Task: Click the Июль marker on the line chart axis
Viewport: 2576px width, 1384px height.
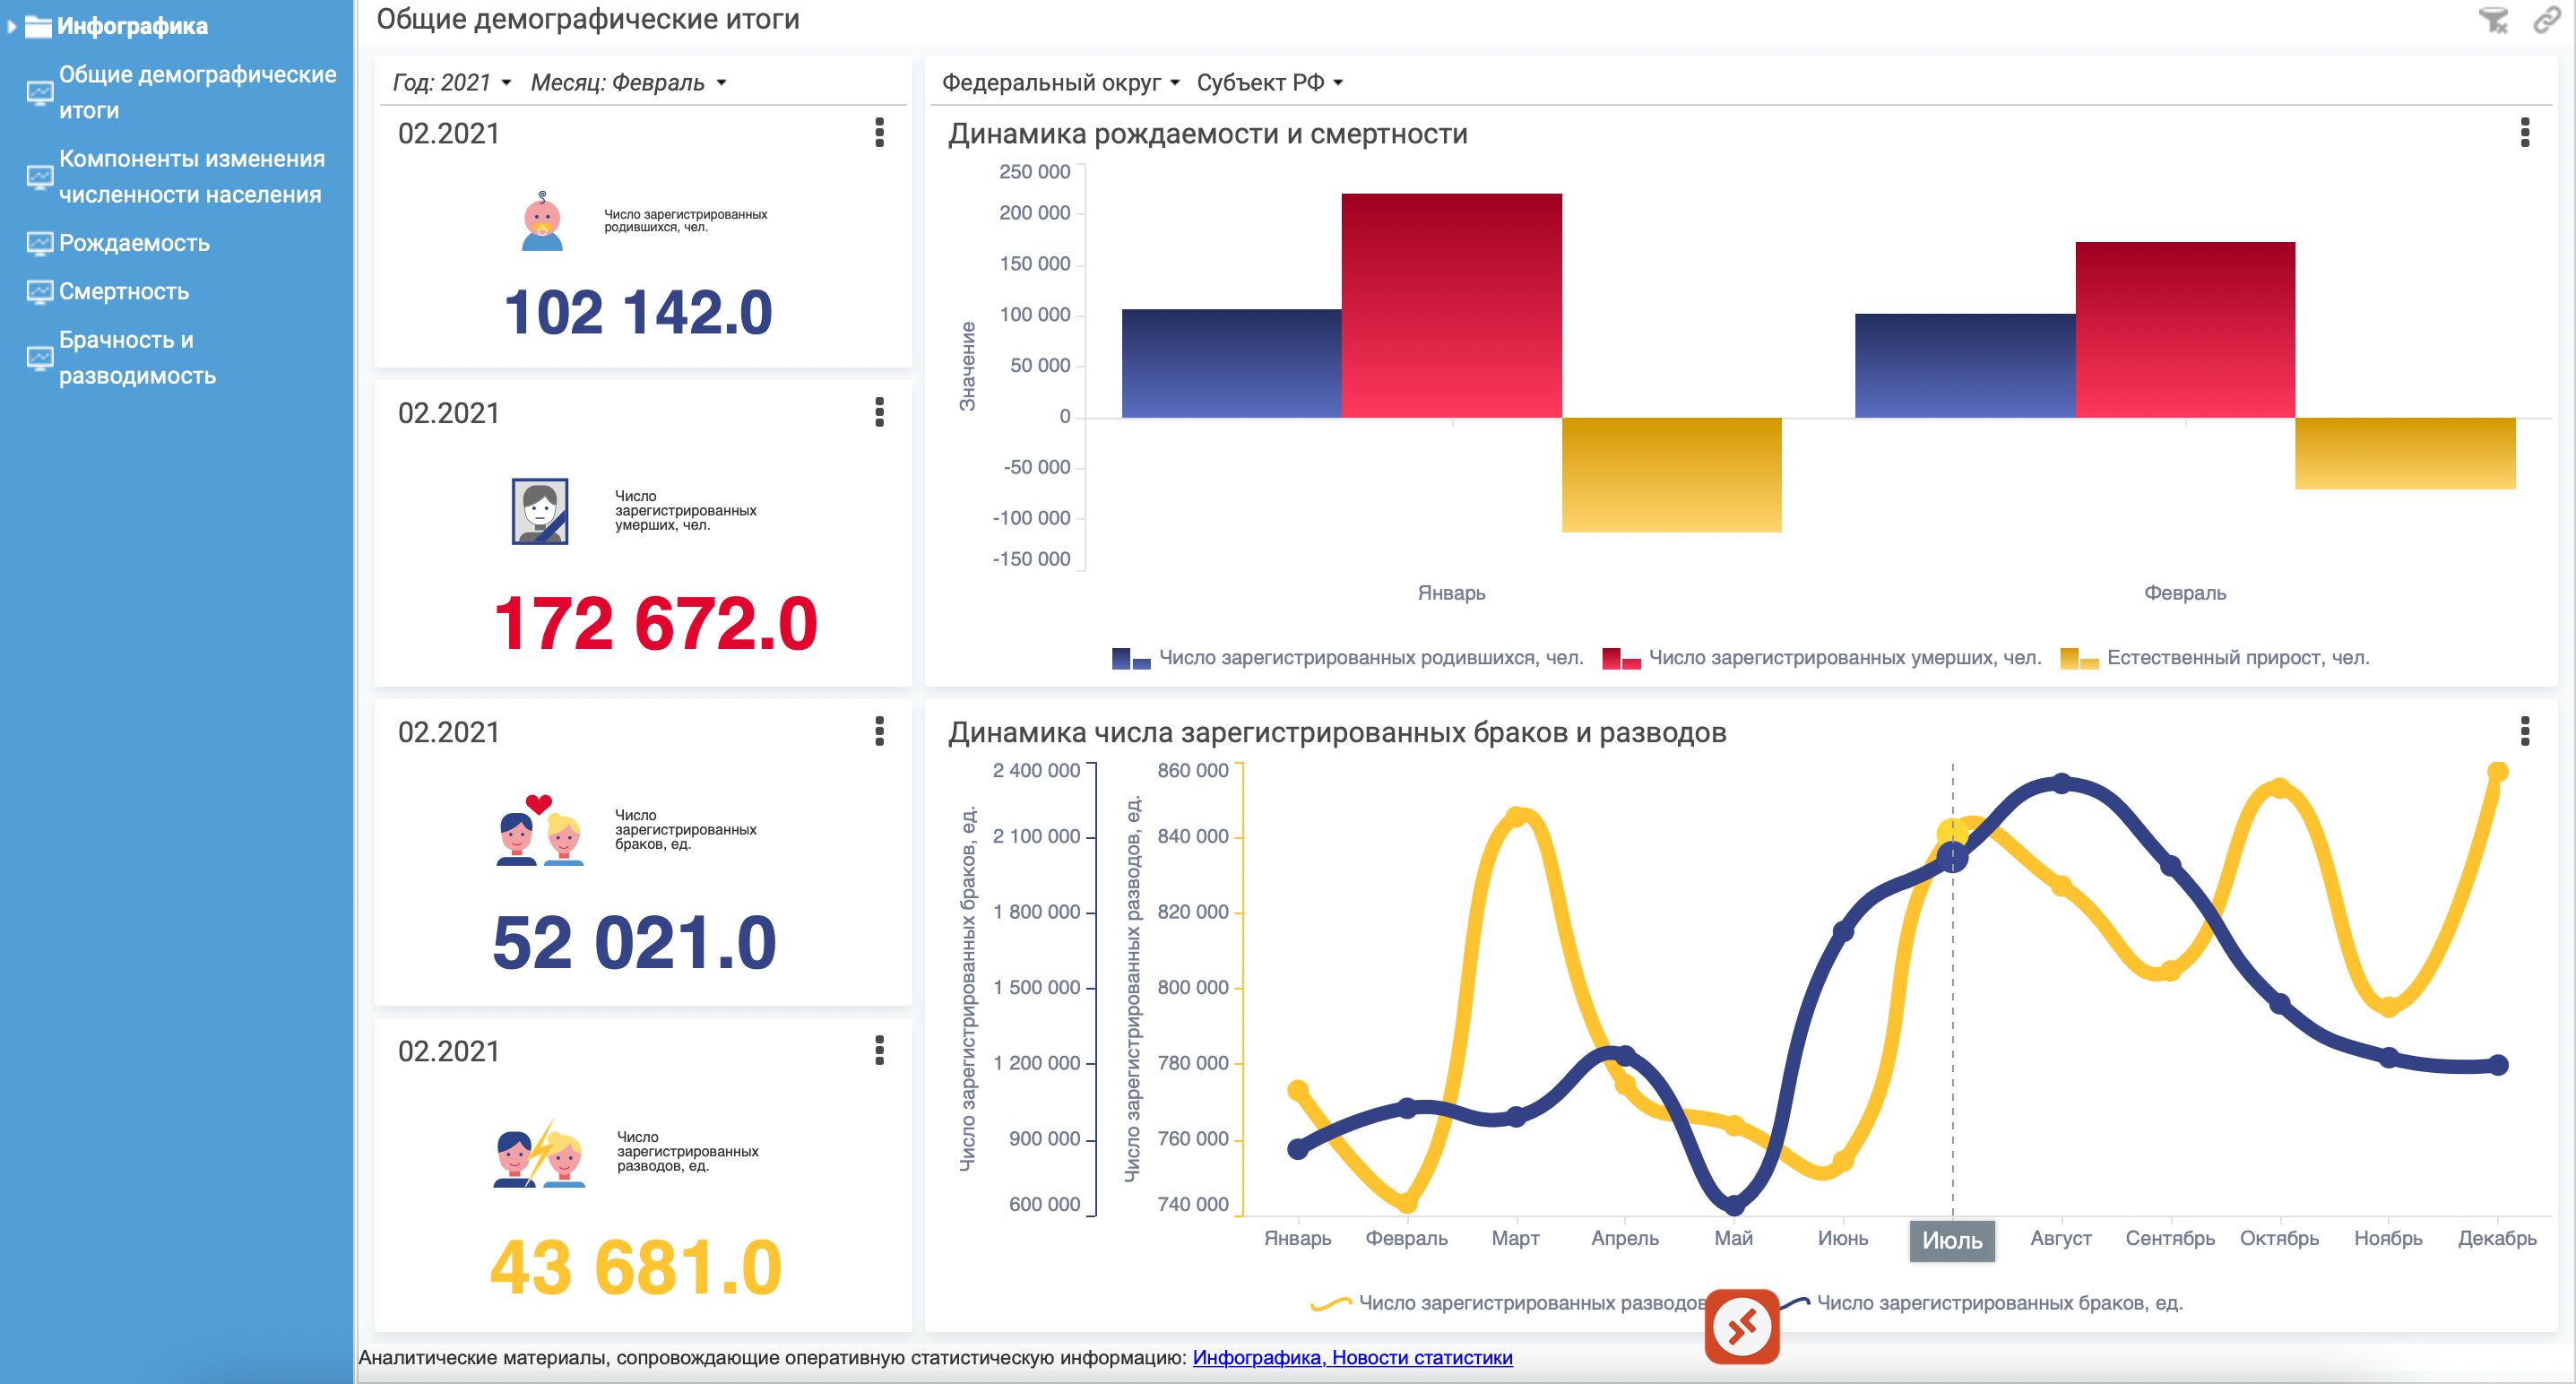Action: (x=1951, y=1240)
